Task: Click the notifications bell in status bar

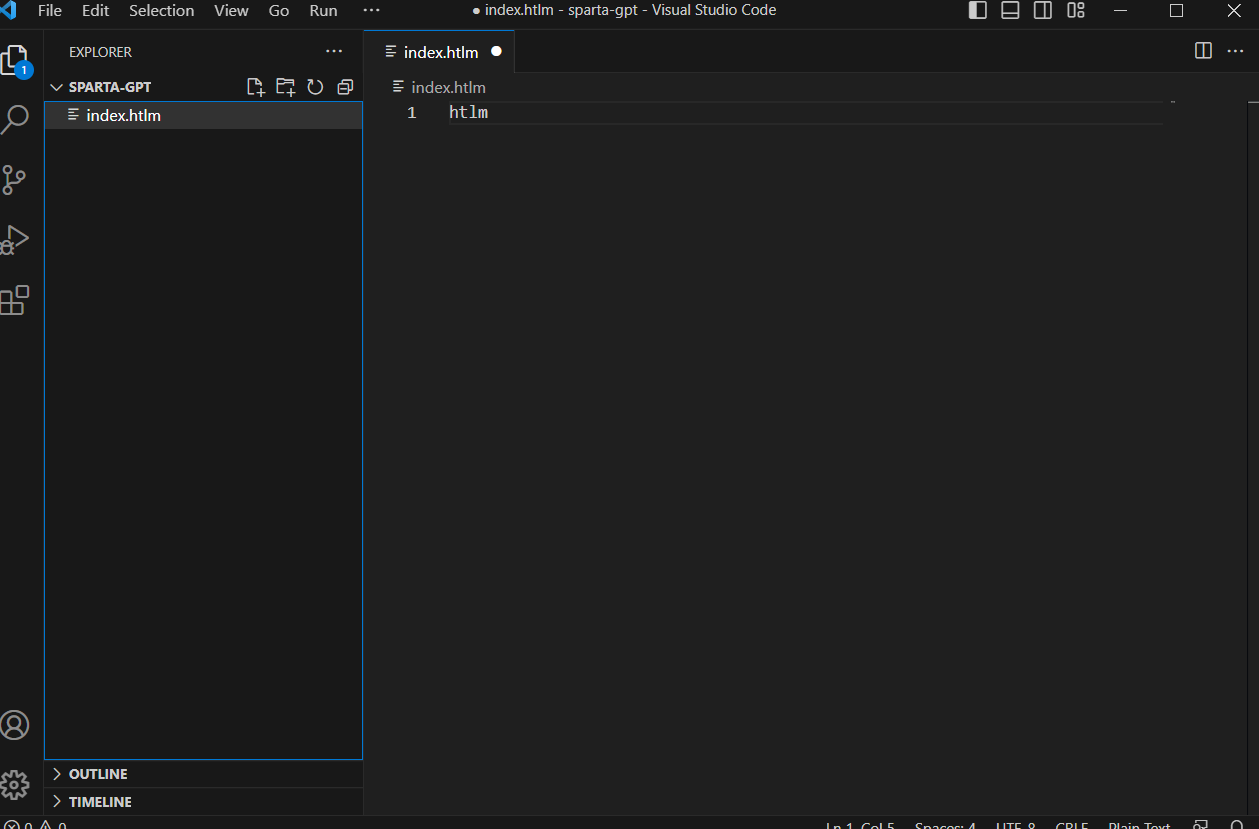Action: pyautogui.click(x=1236, y=825)
